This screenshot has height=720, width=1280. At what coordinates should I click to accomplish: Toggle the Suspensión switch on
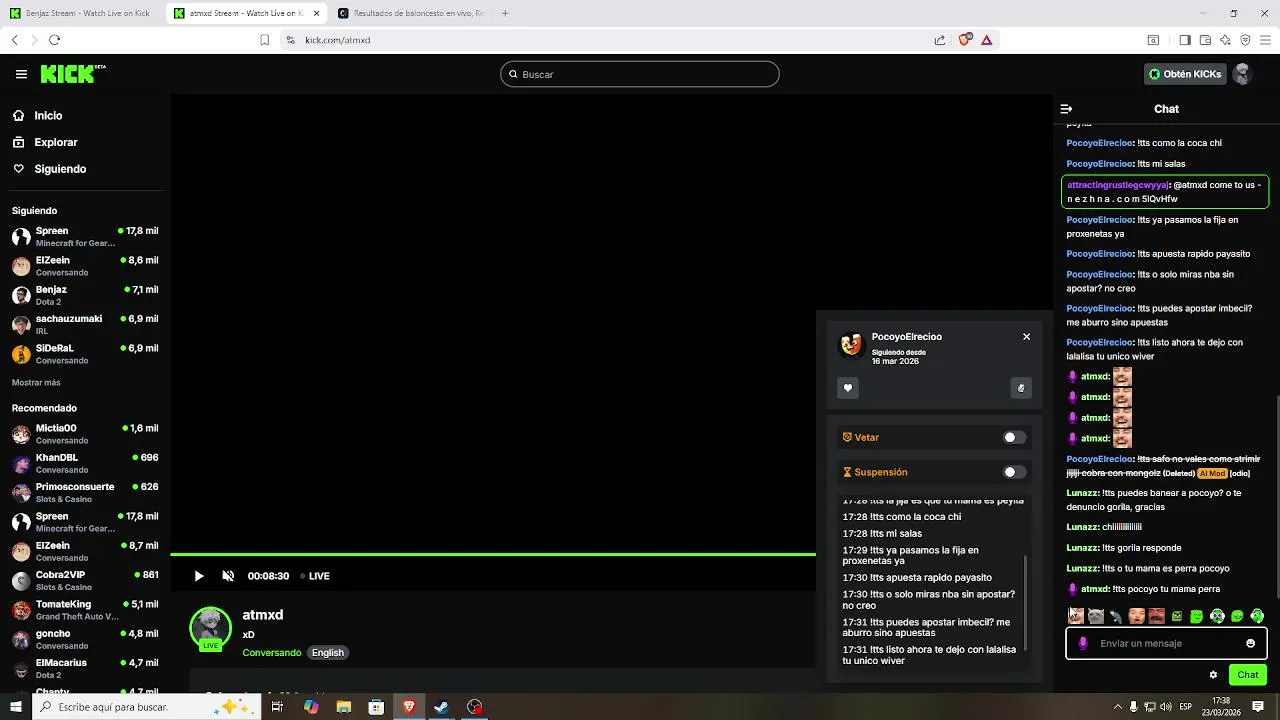[1014, 472]
